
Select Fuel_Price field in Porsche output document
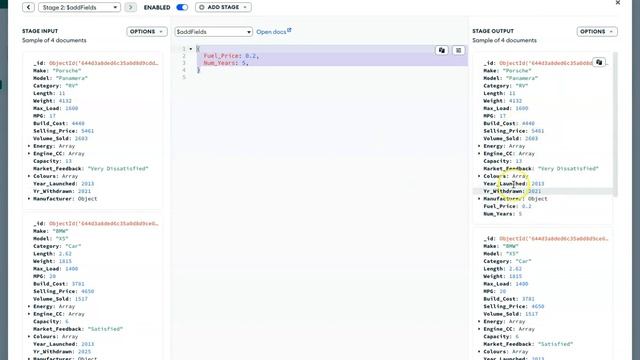pyautogui.click(x=507, y=206)
